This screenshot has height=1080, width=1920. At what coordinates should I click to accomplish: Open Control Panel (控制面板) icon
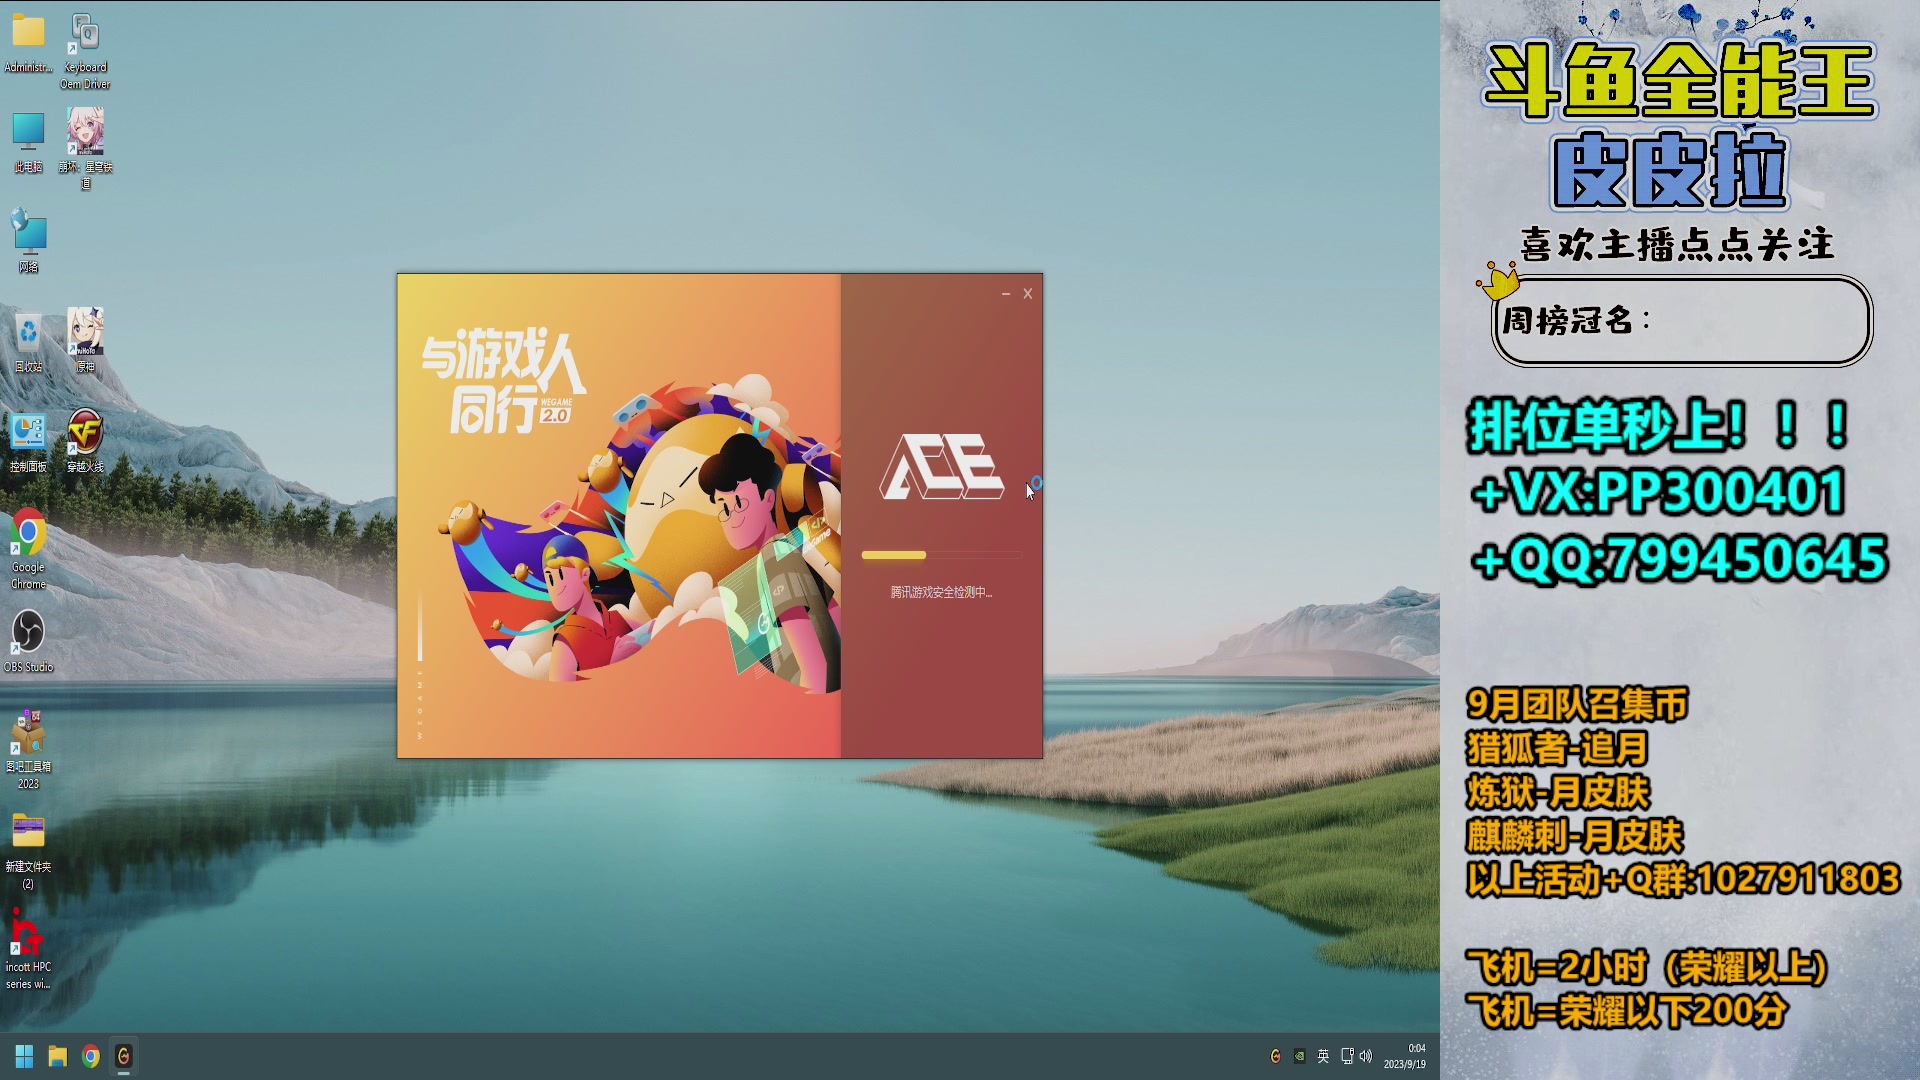pos(28,430)
